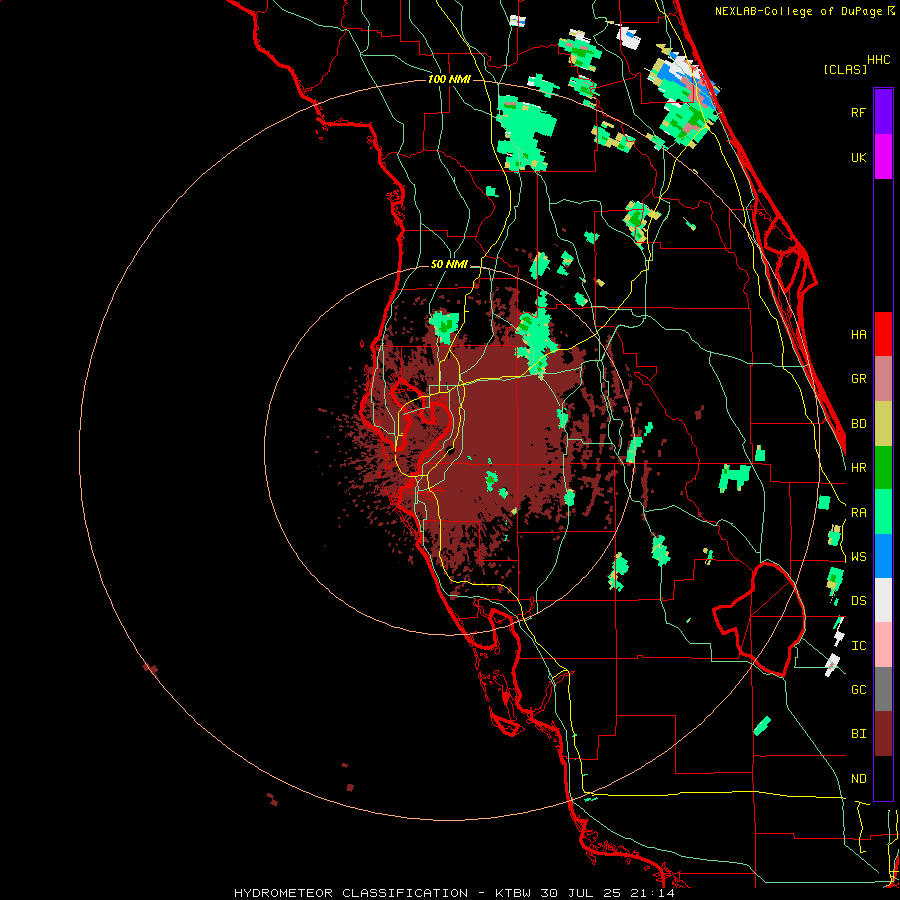This screenshot has height=900, width=900.
Task: Click the Hydrometeor Classification KTBW title text
Action: (x=454, y=893)
